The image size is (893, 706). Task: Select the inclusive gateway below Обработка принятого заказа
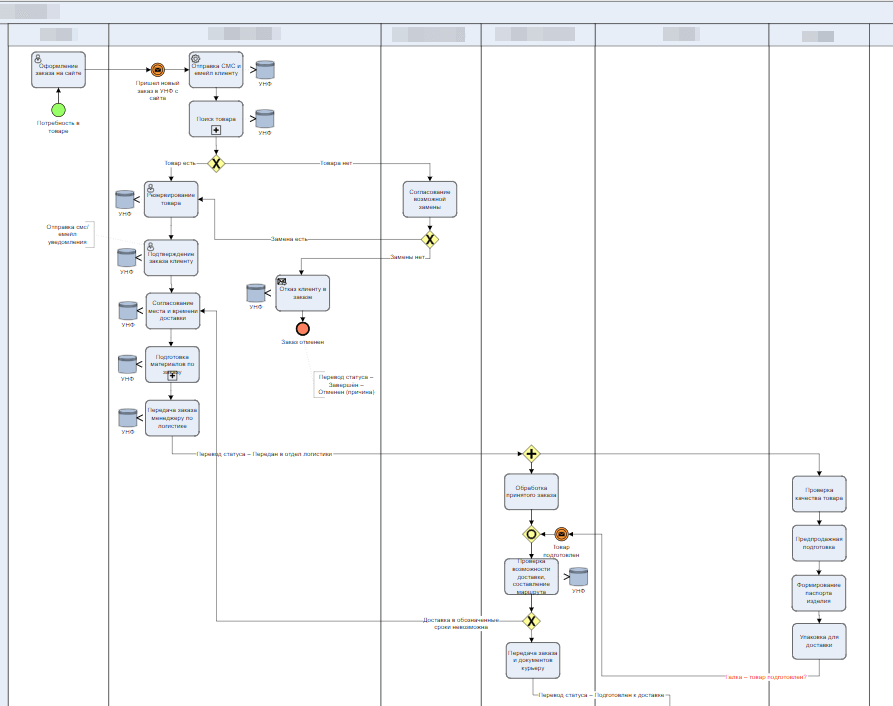click(531, 534)
